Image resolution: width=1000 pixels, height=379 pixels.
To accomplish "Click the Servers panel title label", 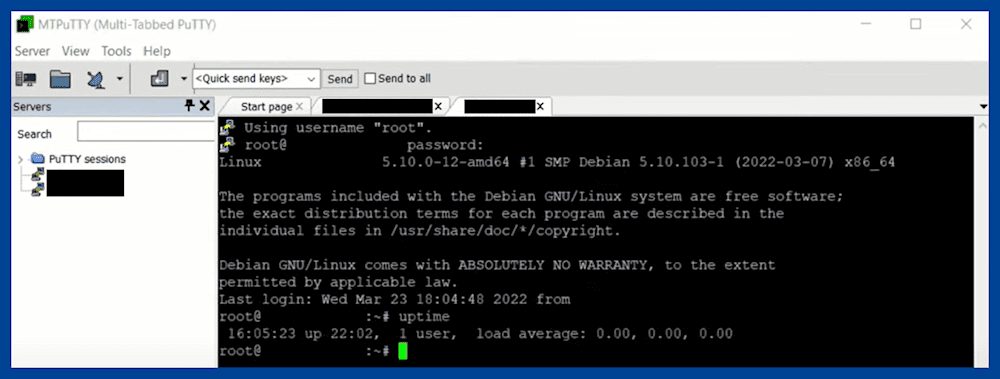I will (x=32, y=107).
